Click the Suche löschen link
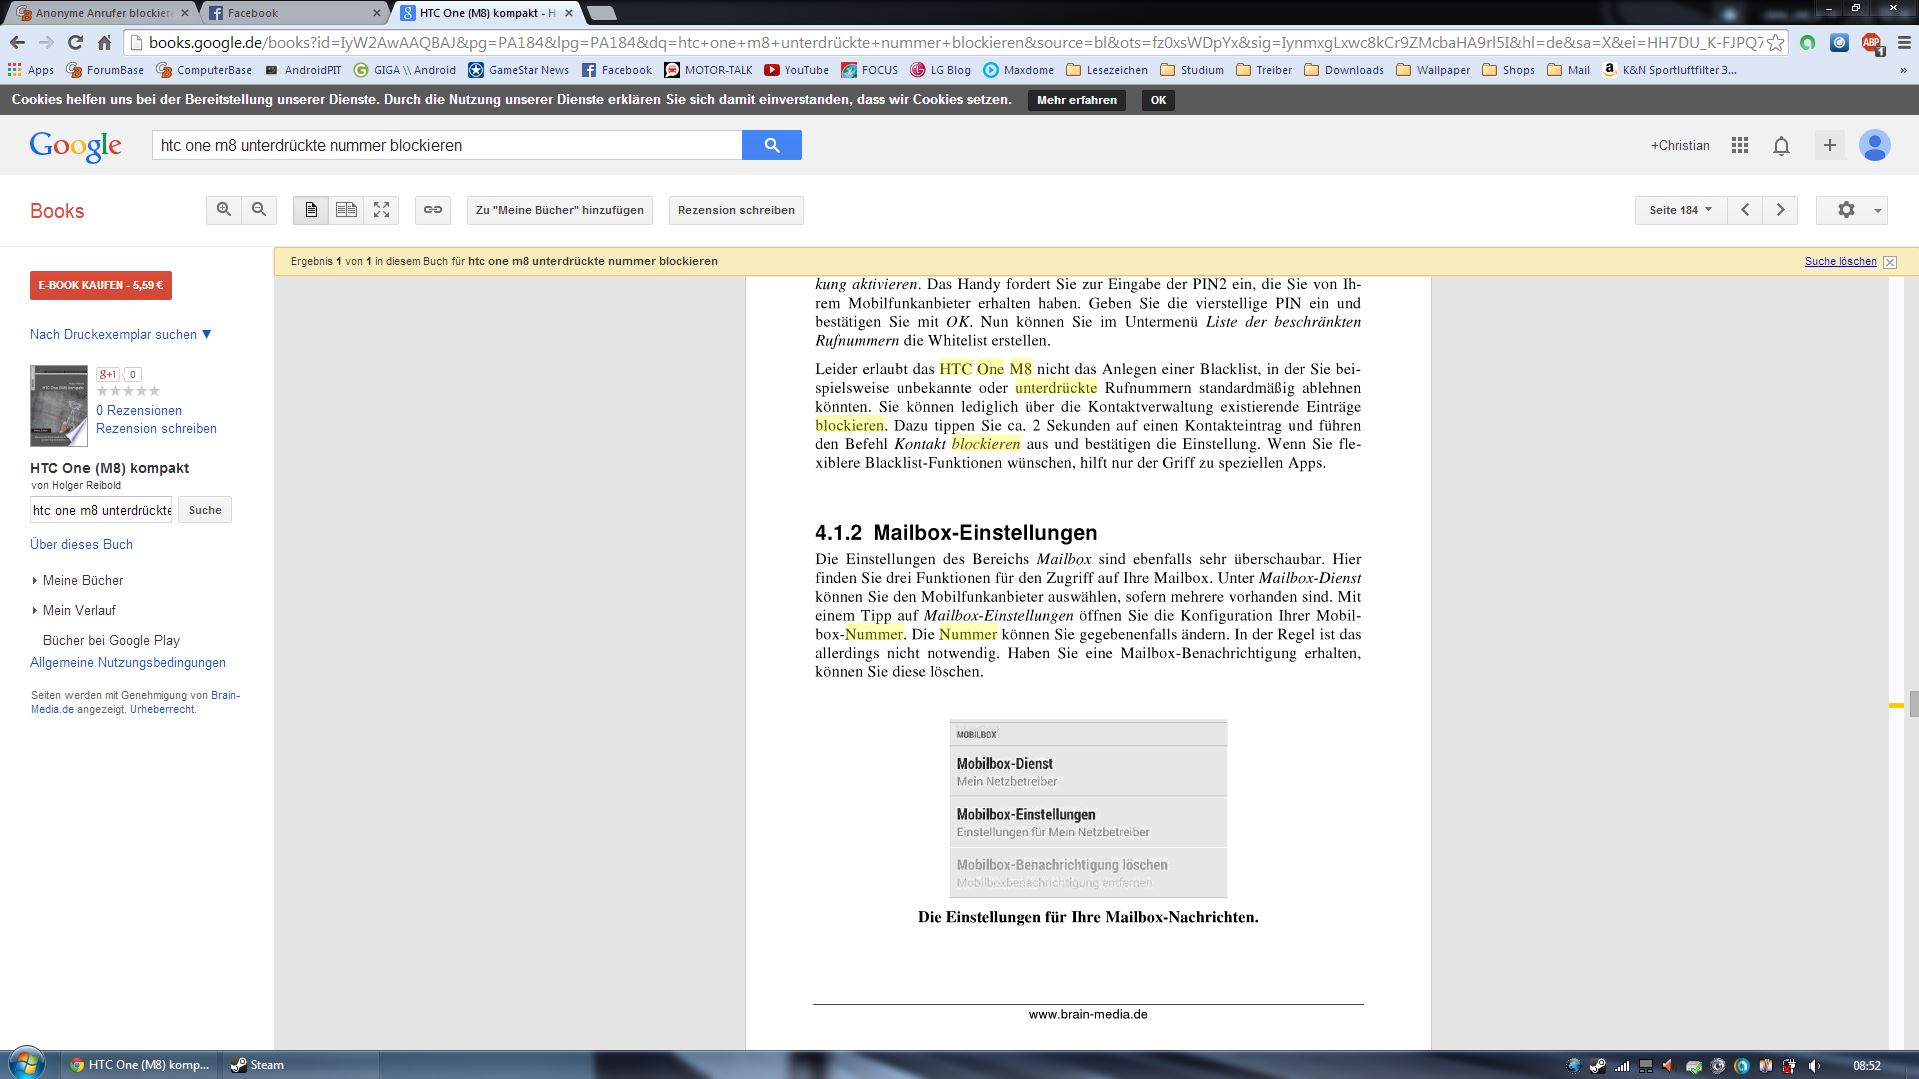Image resolution: width=1919 pixels, height=1079 pixels. 1840,261
